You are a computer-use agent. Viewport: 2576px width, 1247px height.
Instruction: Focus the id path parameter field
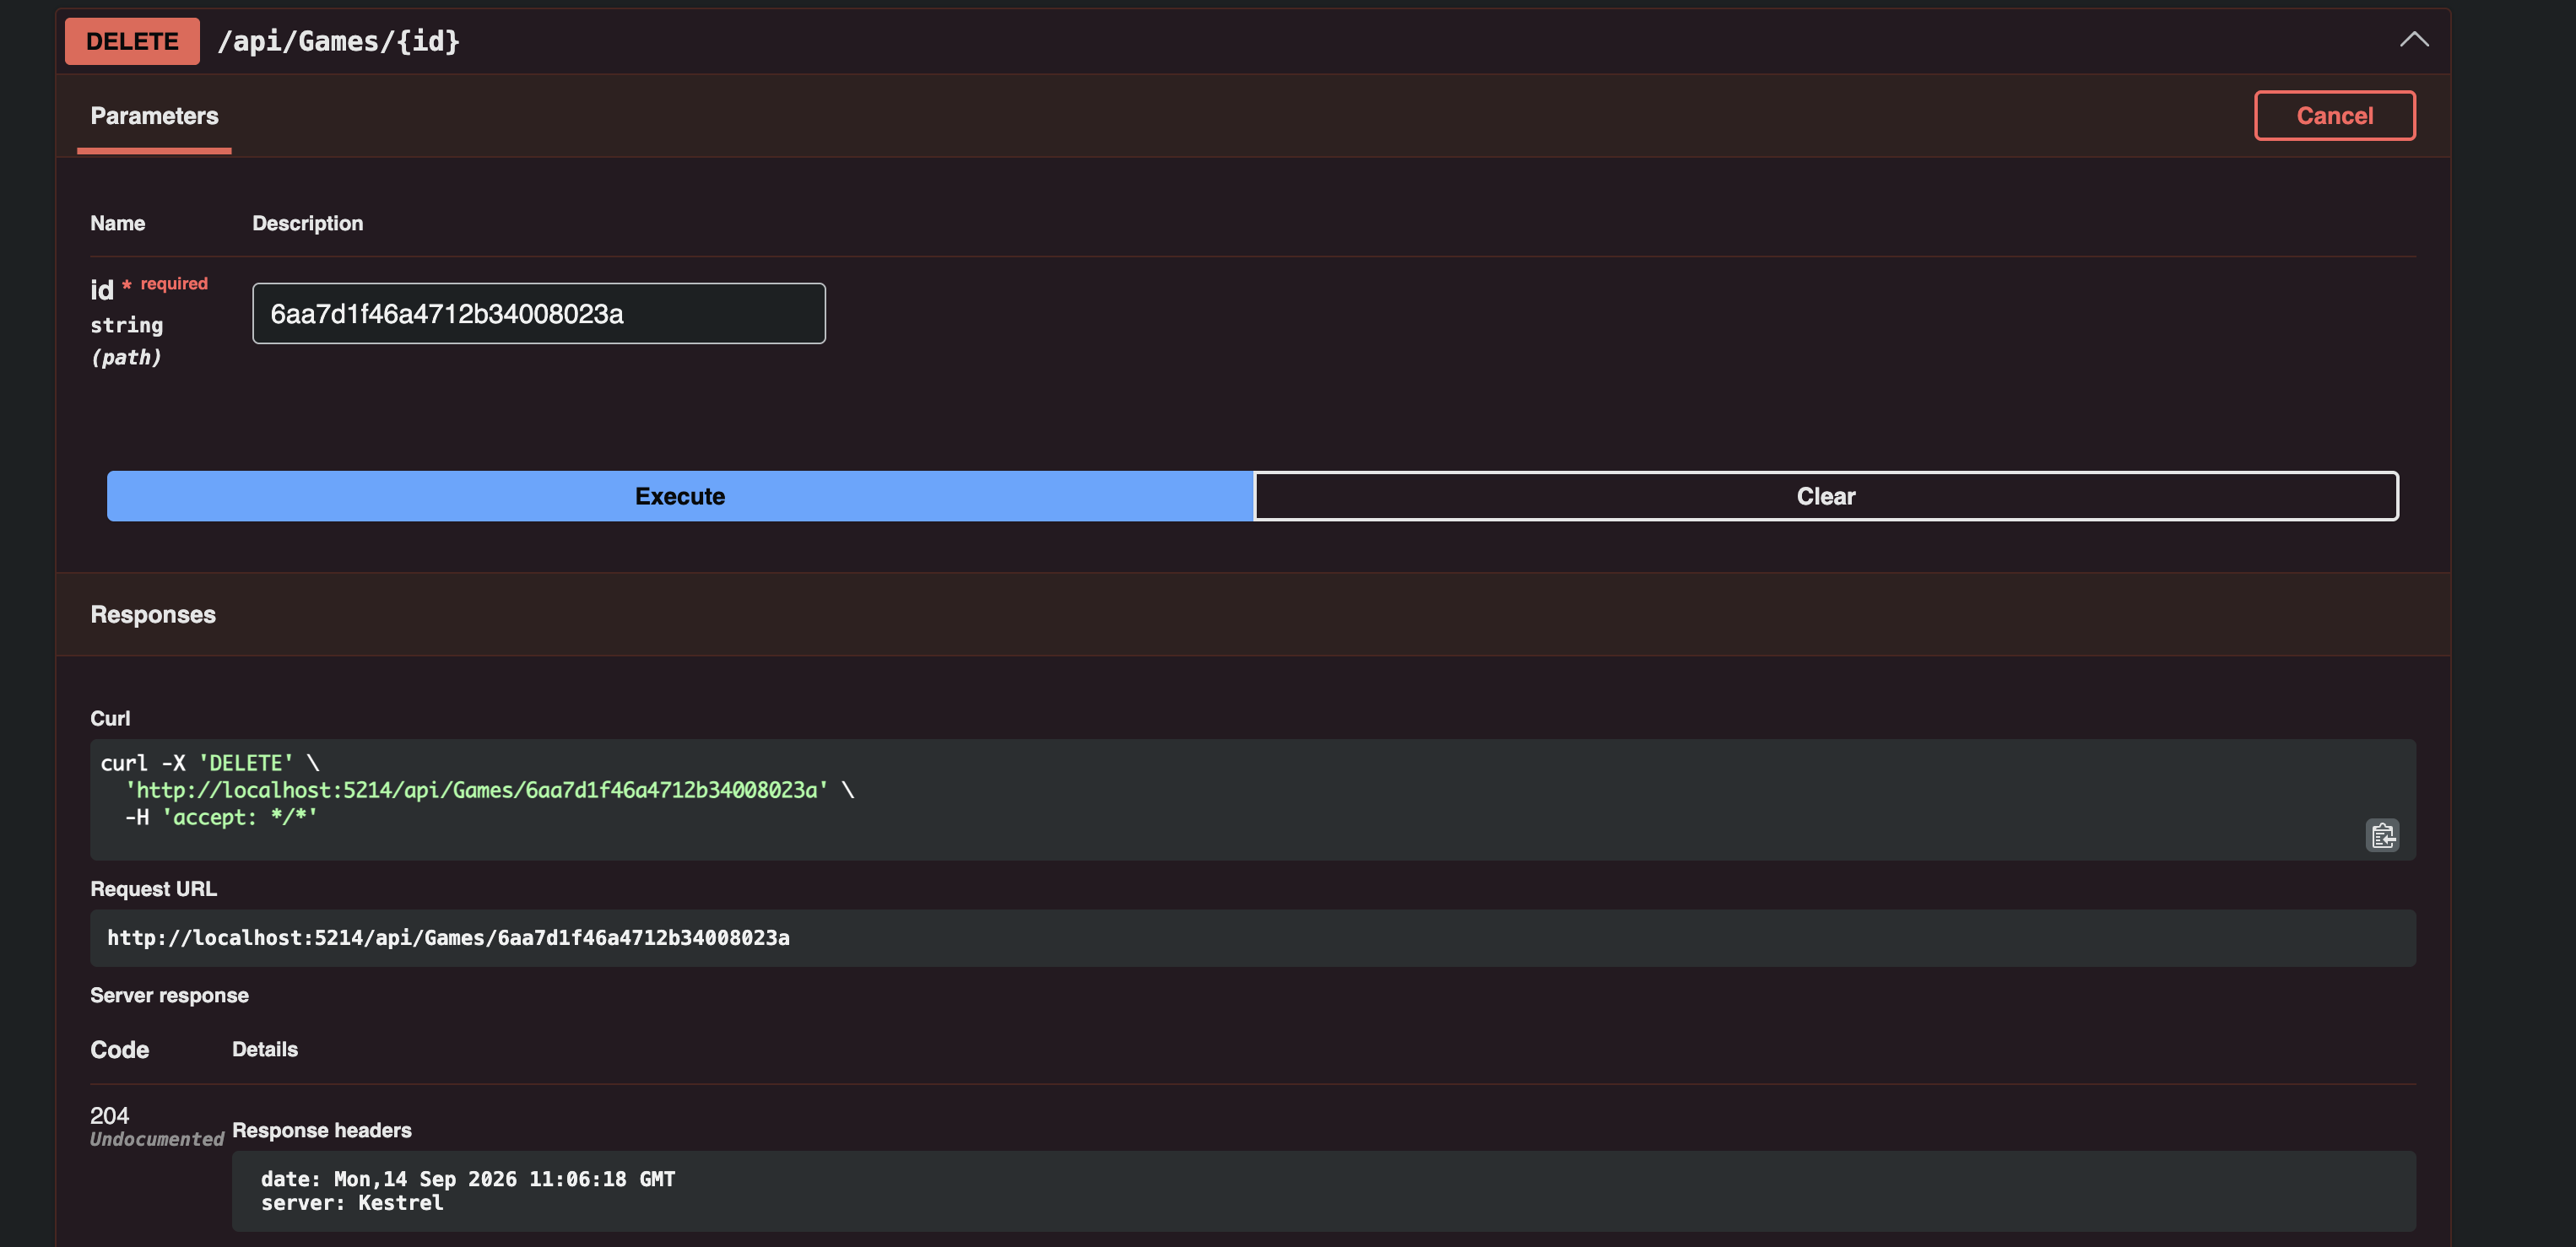click(539, 314)
